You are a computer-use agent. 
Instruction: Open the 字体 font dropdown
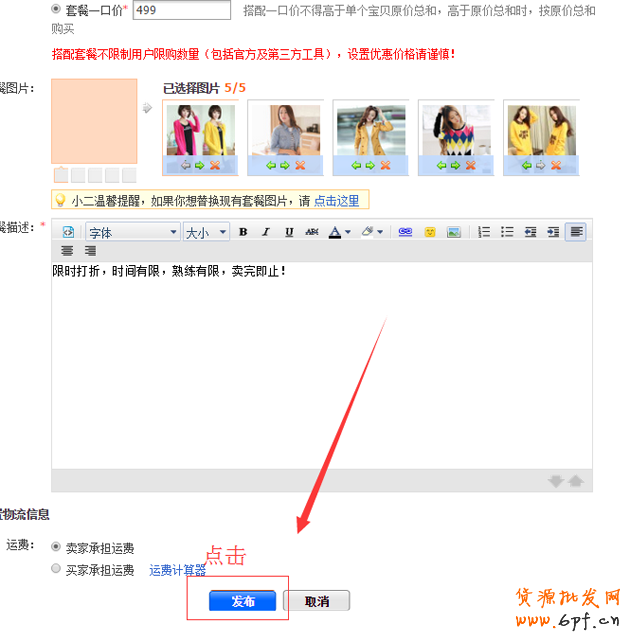pos(131,232)
